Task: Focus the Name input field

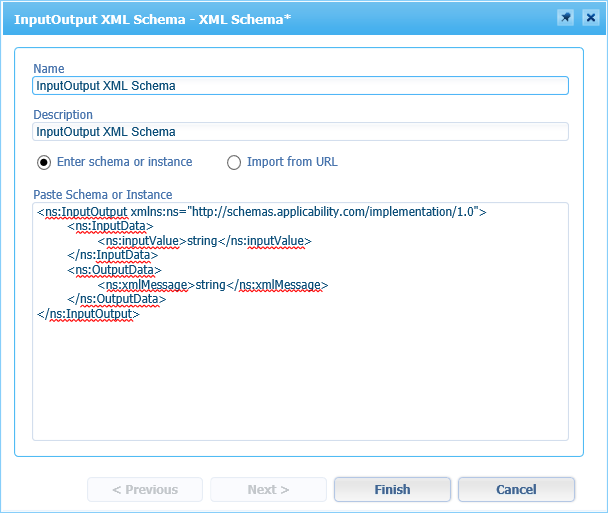Action: (300, 86)
